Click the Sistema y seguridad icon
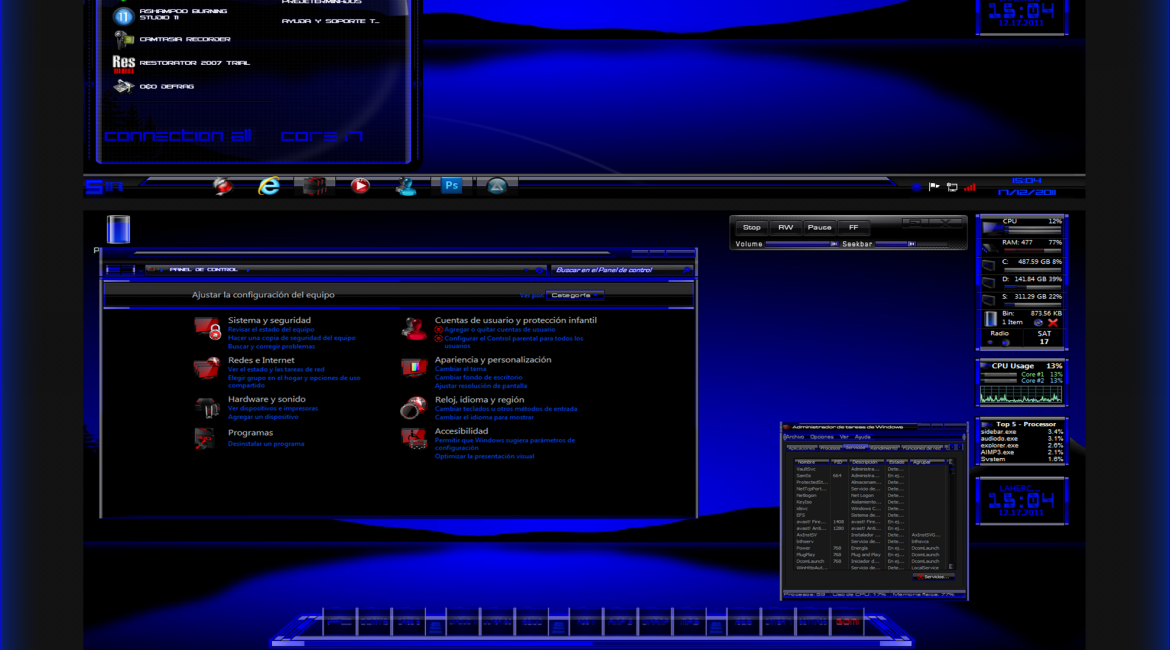 click(x=207, y=328)
